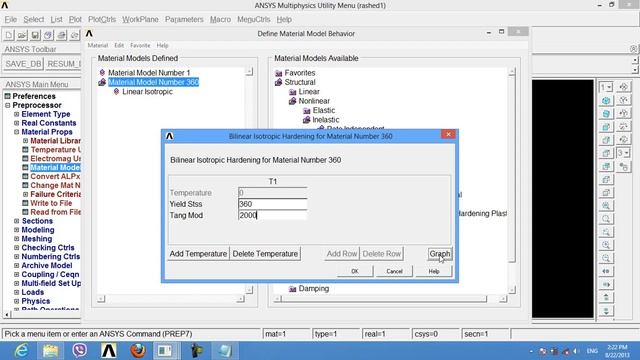Image resolution: width=640 pixels, height=360 pixels.
Task: Collapse the Preprocessor tree node
Action: pyautogui.click(x=7, y=105)
